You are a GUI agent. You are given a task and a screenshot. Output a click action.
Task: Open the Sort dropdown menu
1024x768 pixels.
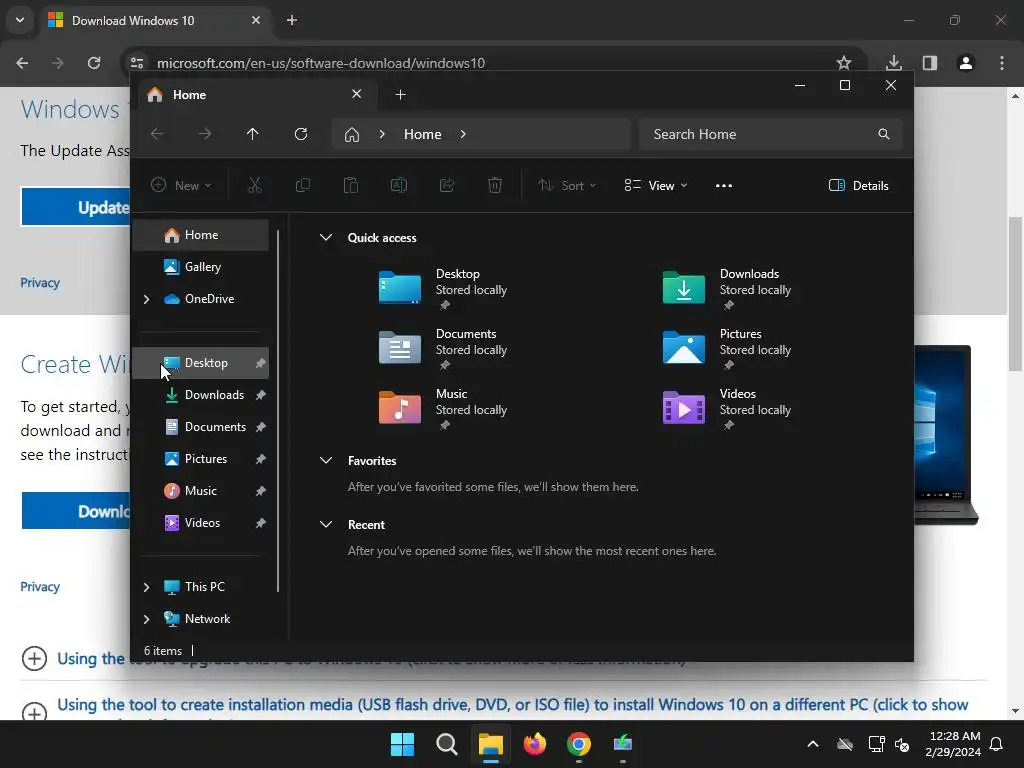coord(567,185)
